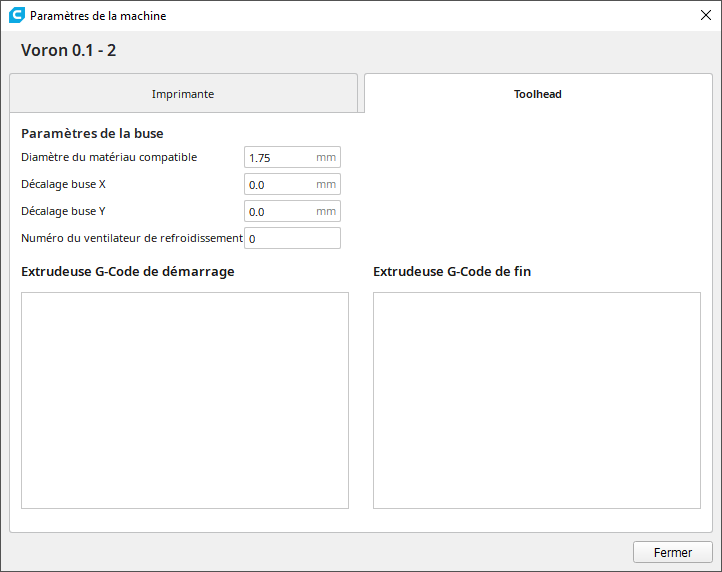Click the Numéro du ventilateur de refroidissement label
722x572 pixels.
(132, 238)
